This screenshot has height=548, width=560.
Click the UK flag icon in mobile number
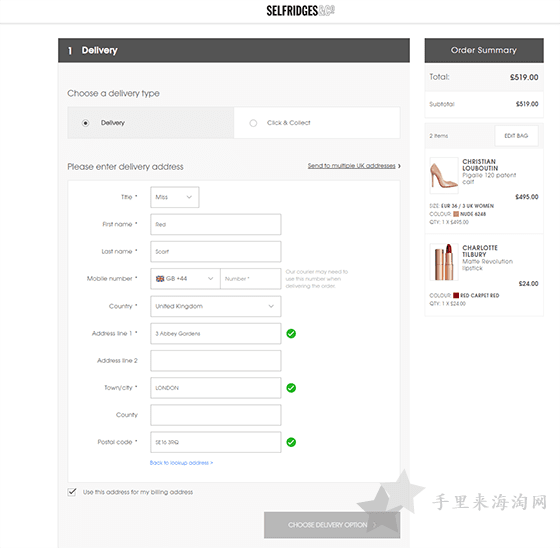pos(160,279)
